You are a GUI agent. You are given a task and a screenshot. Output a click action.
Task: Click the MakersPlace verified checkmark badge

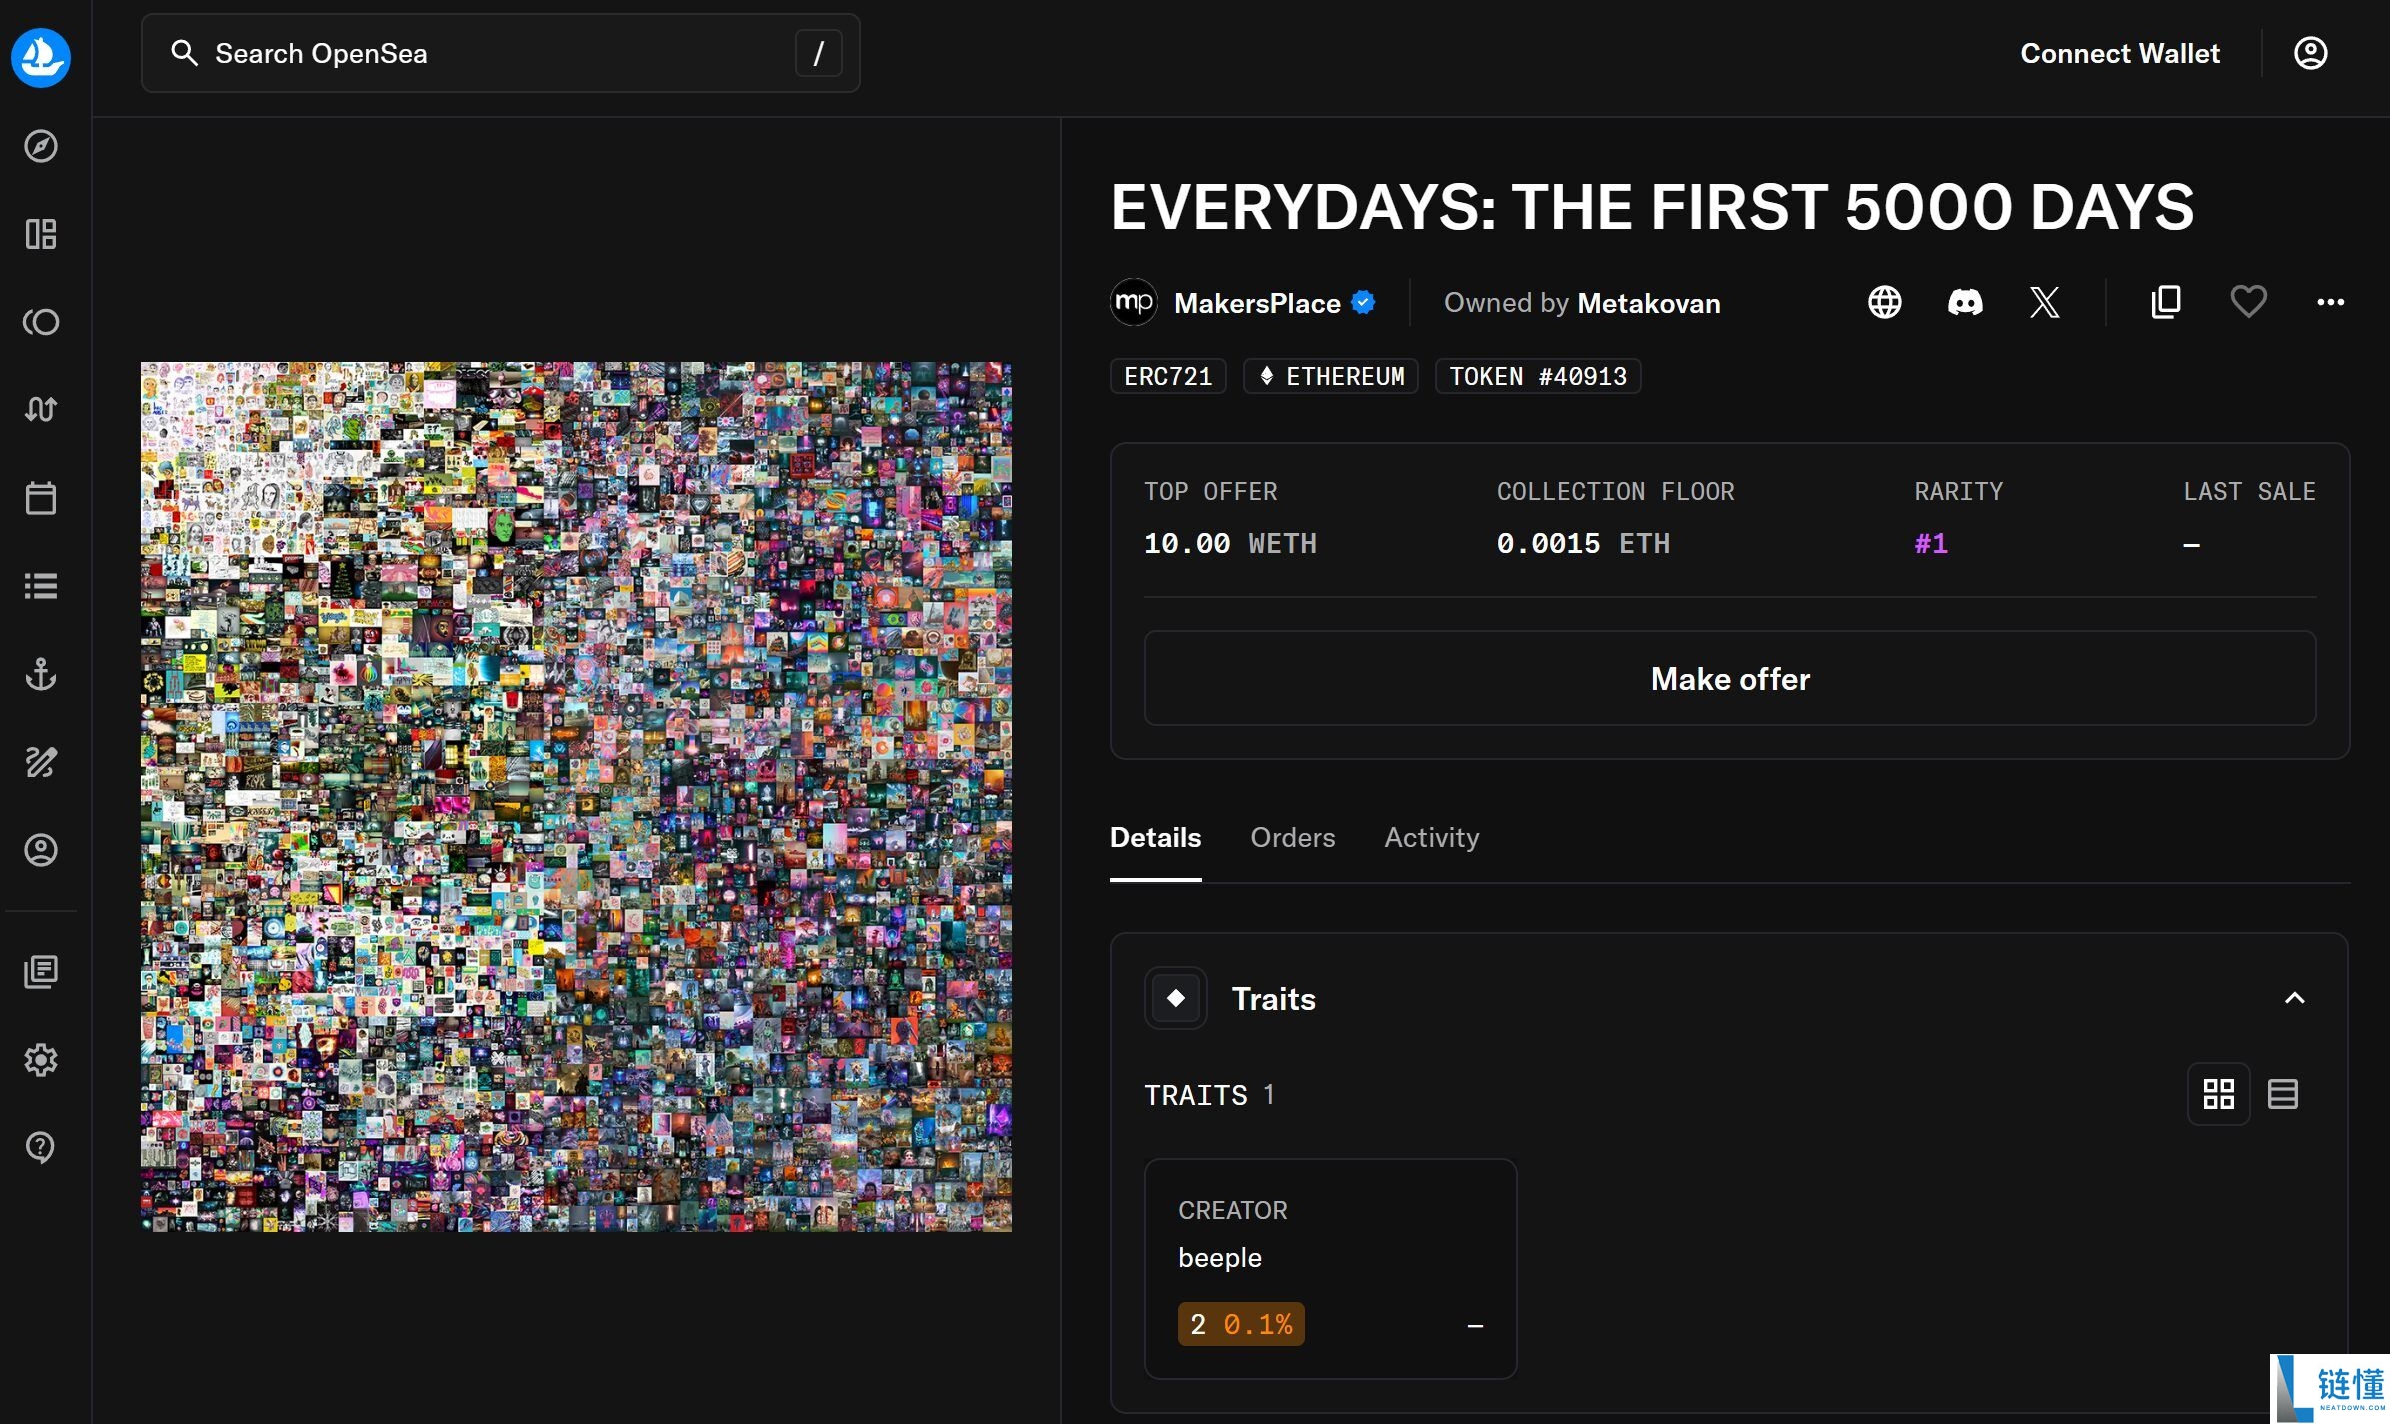click(x=1363, y=302)
